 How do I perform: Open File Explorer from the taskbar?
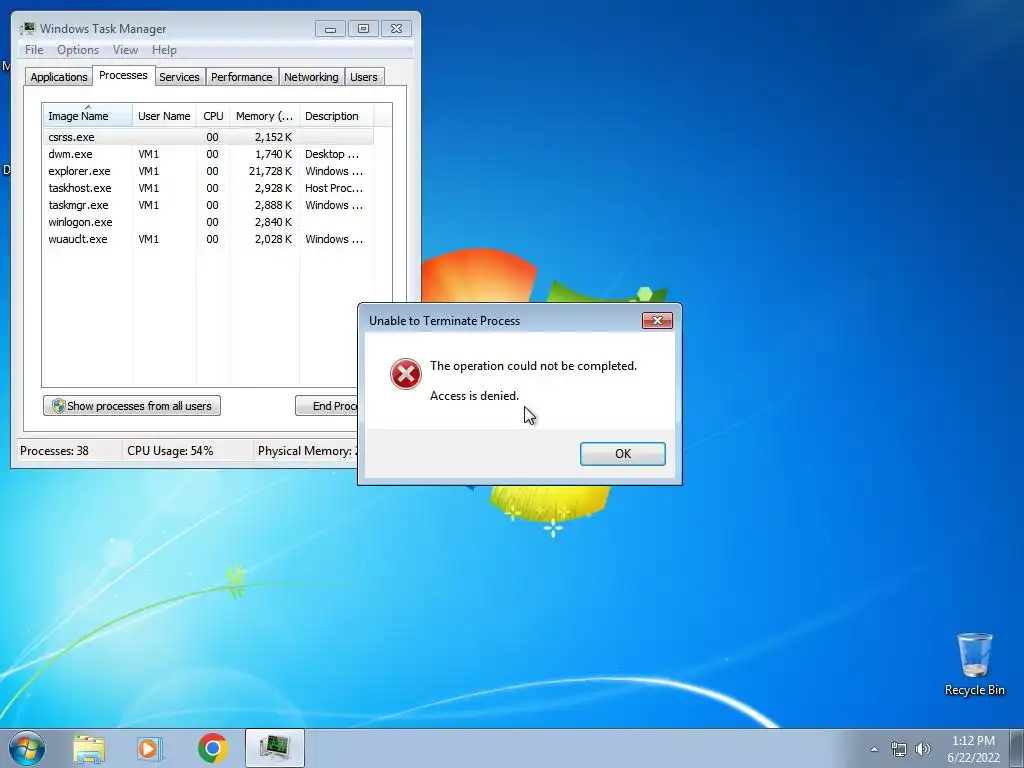click(89, 748)
